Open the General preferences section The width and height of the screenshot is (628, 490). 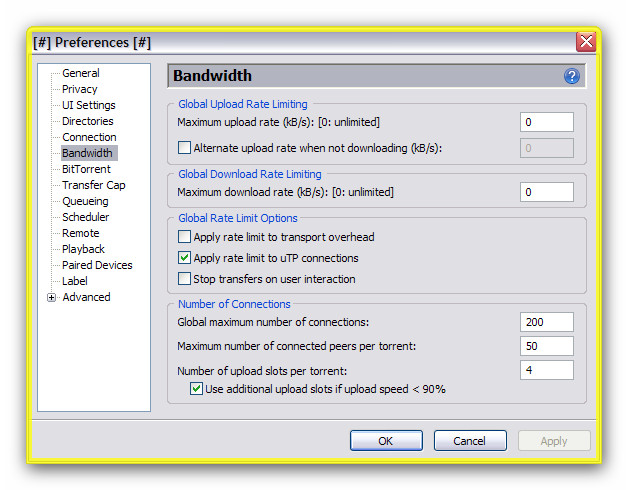[80, 73]
